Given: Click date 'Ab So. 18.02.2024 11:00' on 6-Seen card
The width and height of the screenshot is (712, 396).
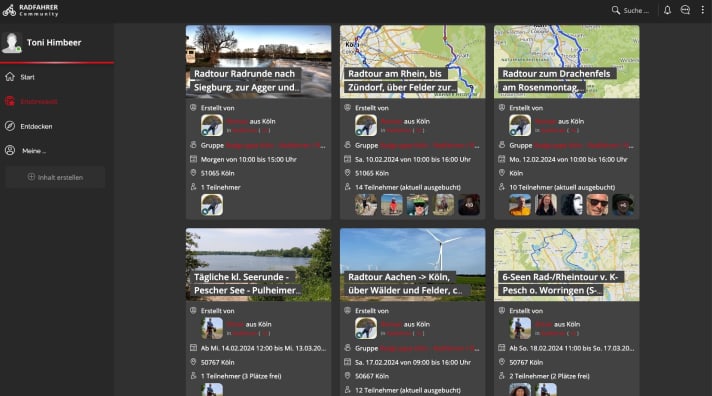Looking at the screenshot, I should (x=572, y=348).
